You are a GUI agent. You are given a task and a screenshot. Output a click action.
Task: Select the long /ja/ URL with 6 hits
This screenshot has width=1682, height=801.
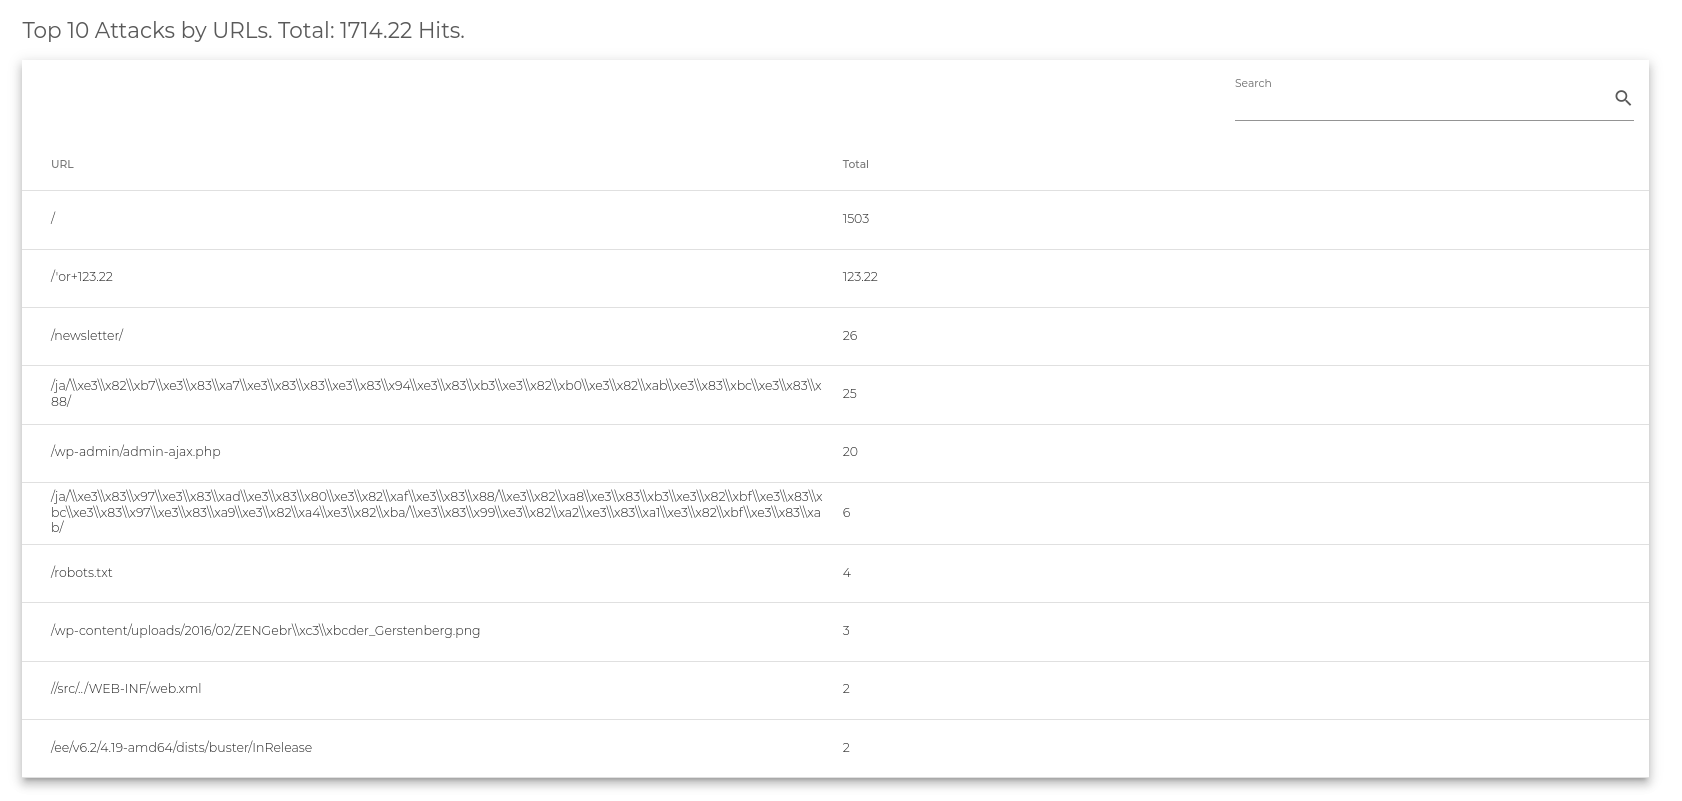tap(835, 513)
